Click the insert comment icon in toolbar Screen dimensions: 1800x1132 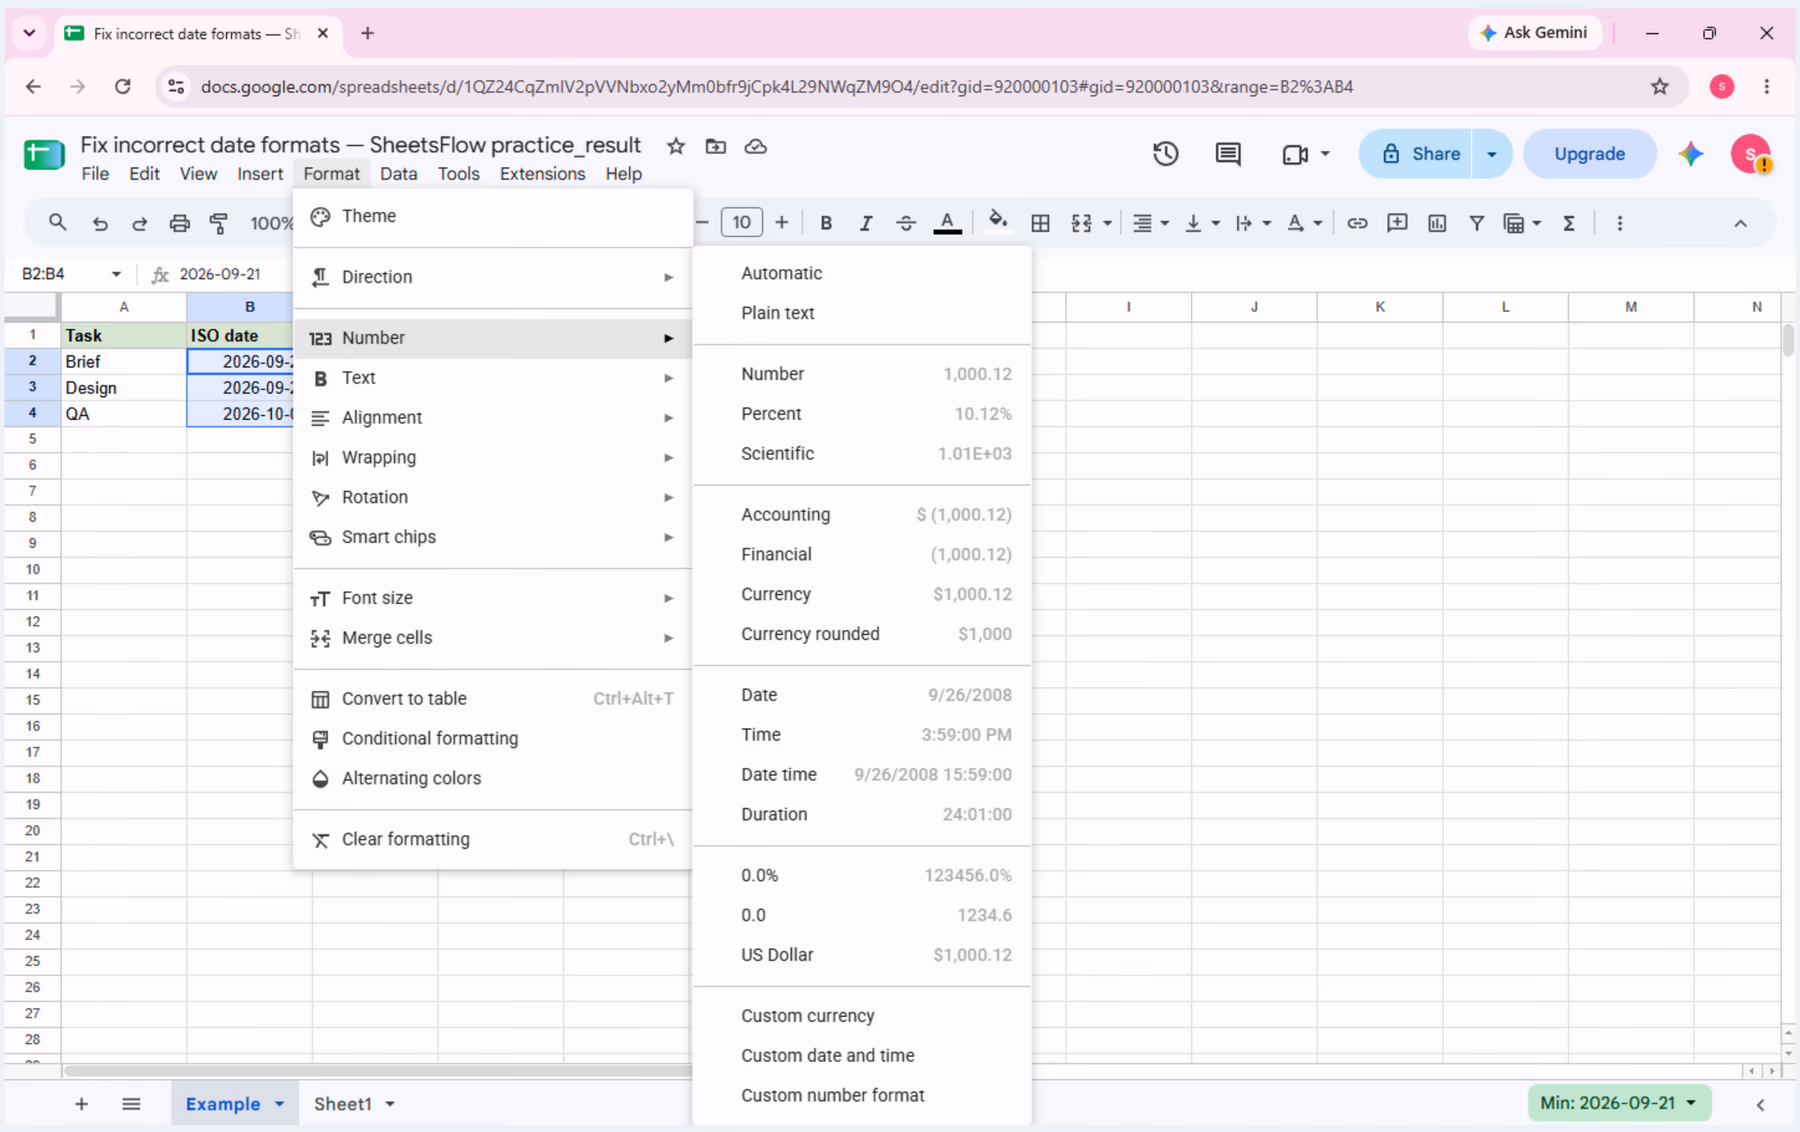1397,223
